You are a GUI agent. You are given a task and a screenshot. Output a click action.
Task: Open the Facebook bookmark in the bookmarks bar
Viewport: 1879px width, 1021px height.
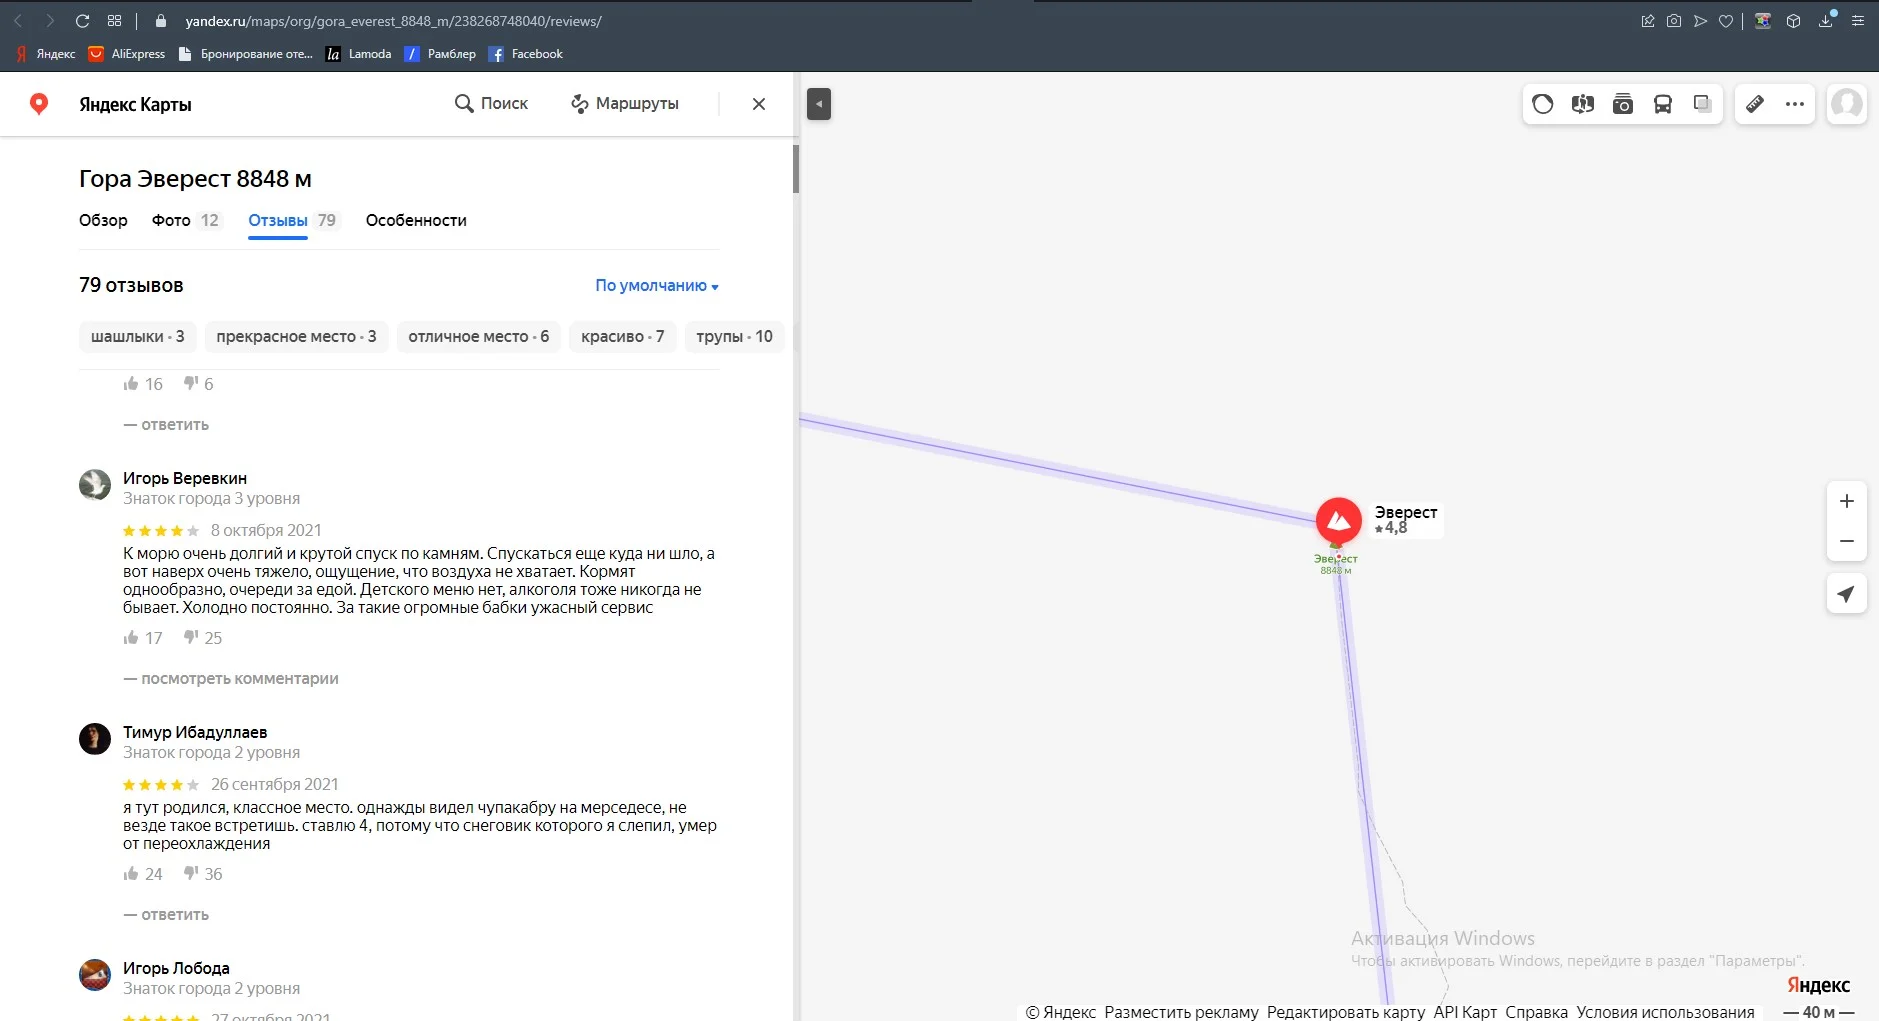(526, 53)
